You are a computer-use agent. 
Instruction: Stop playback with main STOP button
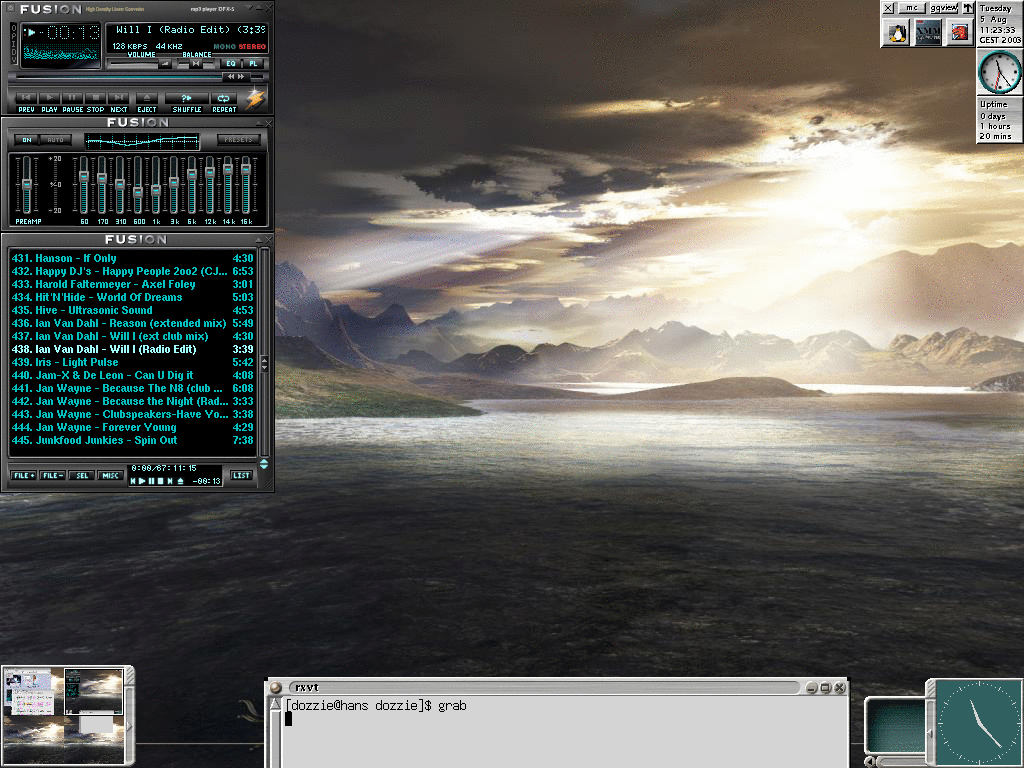pyautogui.click(x=95, y=99)
